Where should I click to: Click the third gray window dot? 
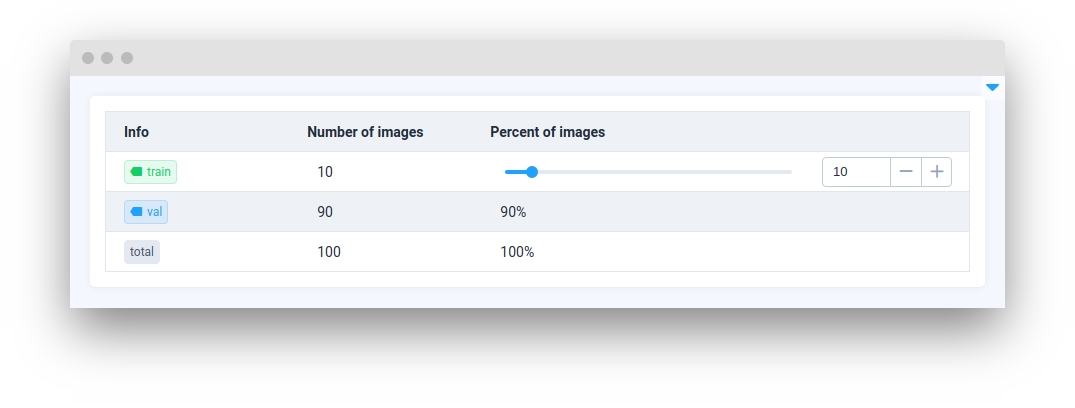coord(127,58)
